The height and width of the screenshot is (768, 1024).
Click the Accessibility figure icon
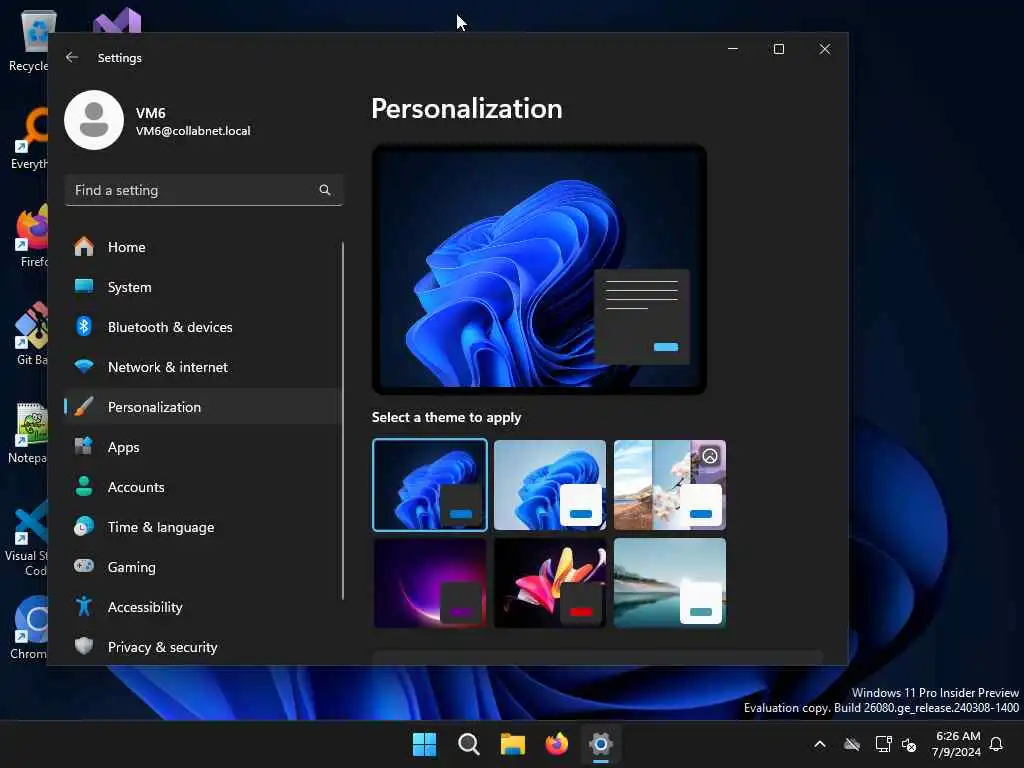tap(84, 607)
